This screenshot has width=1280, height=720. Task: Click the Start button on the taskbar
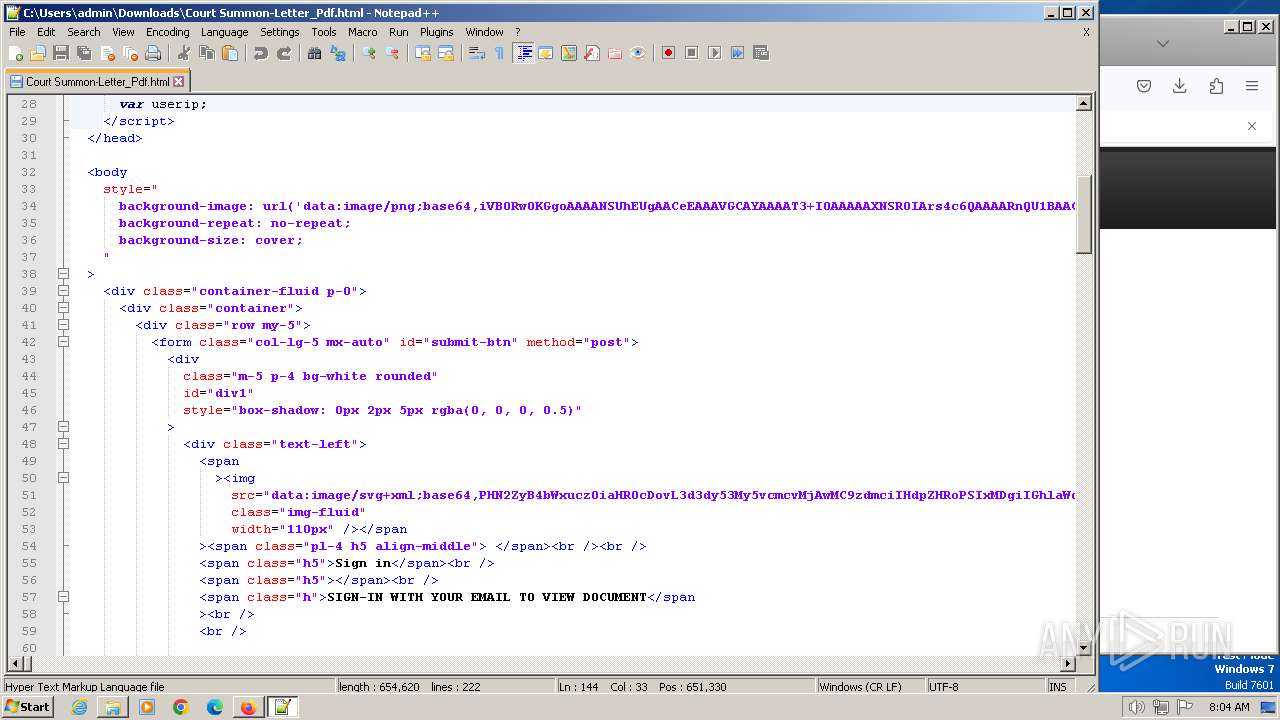point(28,707)
